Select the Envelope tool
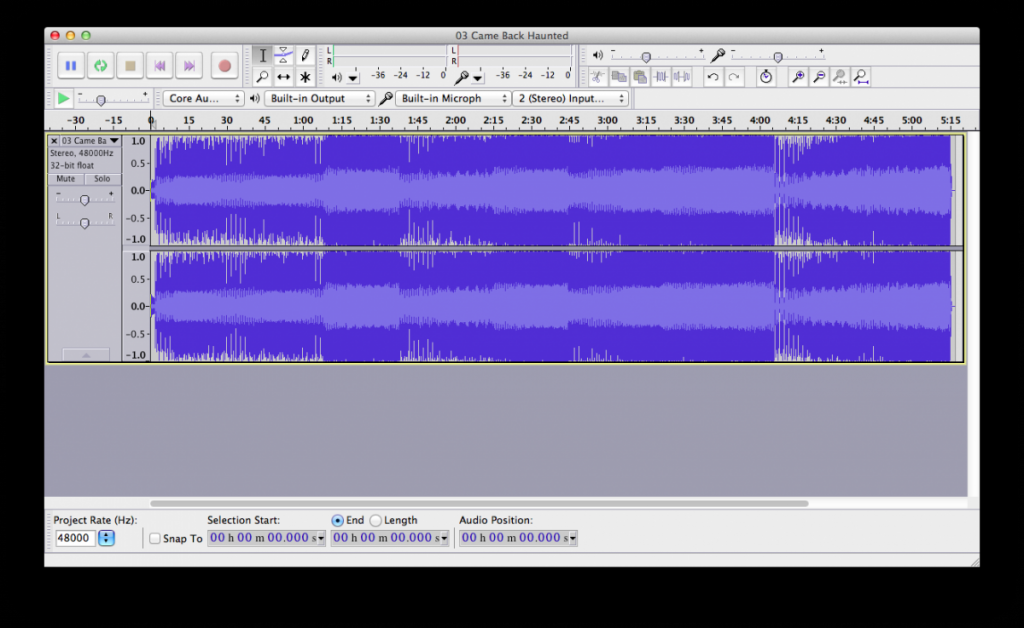1024x628 pixels. [283, 55]
